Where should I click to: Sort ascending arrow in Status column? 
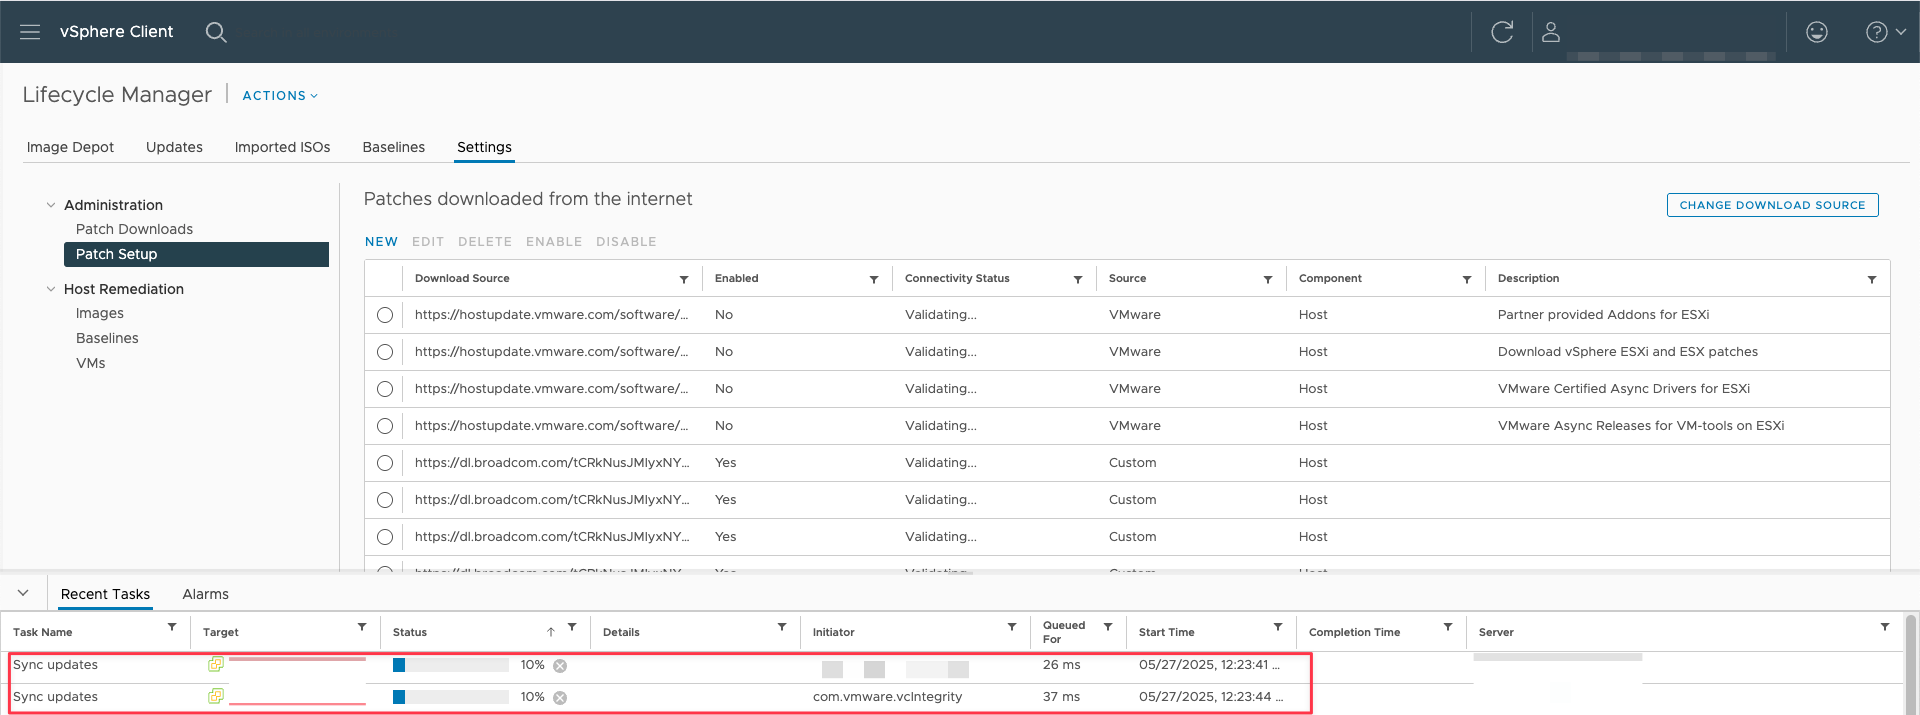(551, 632)
